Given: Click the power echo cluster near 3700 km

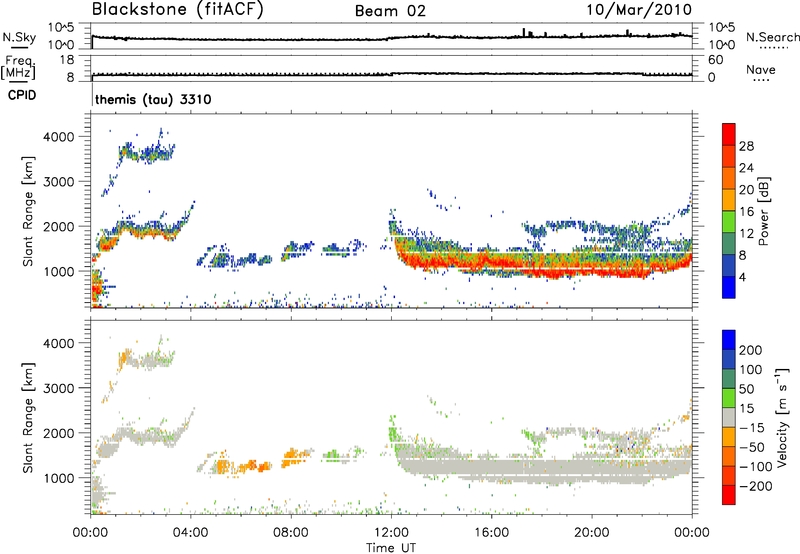Looking at the screenshot, I should pyautogui.click(x=147, y=152).
